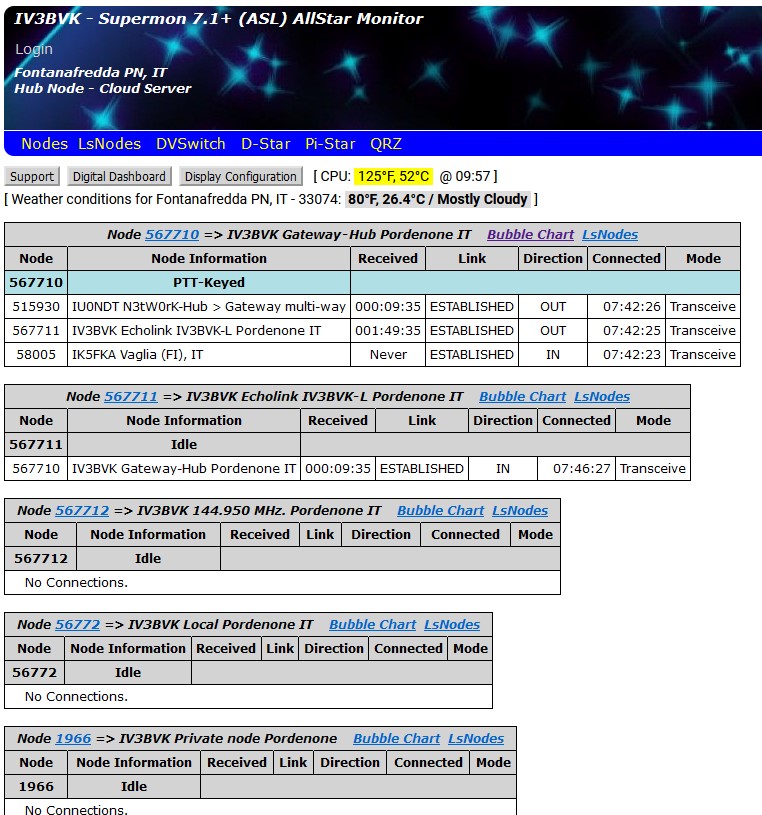Open the D-Star menu item
This screenshot has width=762, height=815.
tap(265, 143)
